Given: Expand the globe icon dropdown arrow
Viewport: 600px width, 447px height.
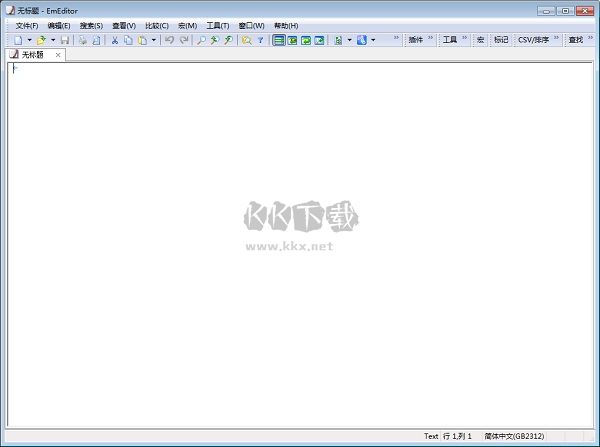Looking at the screenshot, I should tap(373, 40).
